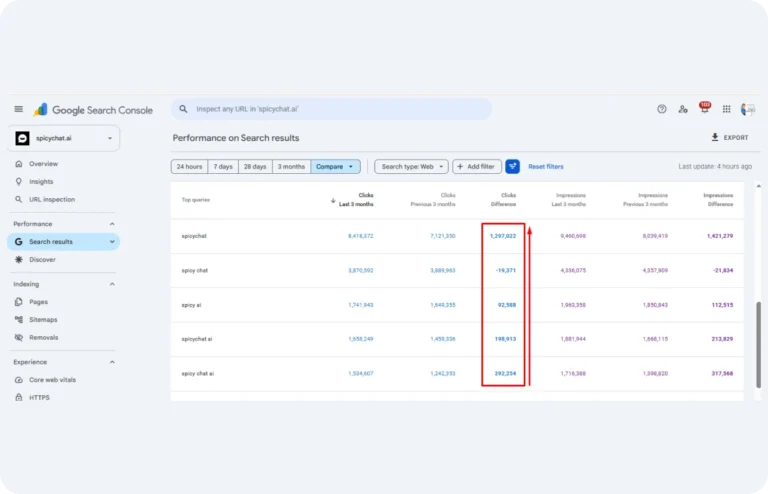Click the Core web vitals gauge icon
This screenshot has height=494, width=768.
click(x=19, y=379)
